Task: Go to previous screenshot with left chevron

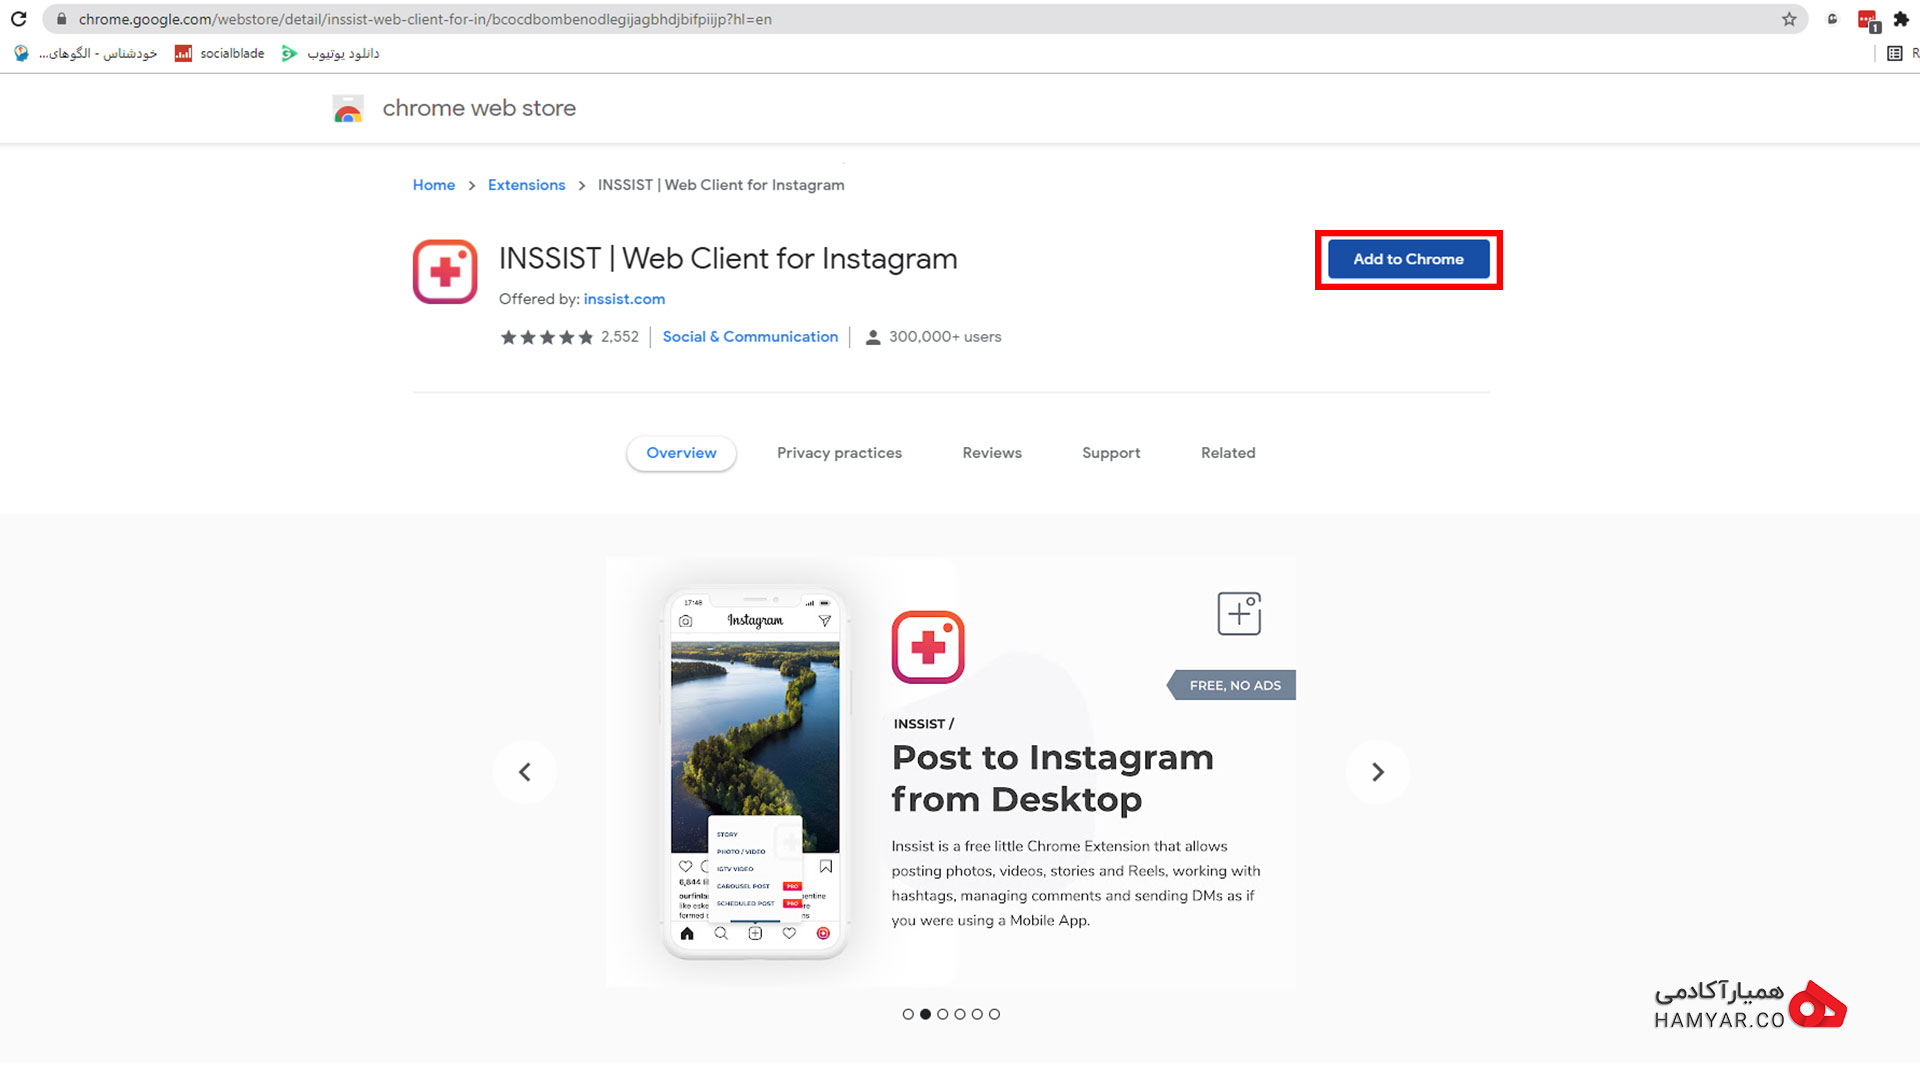Action: point(524,772)
